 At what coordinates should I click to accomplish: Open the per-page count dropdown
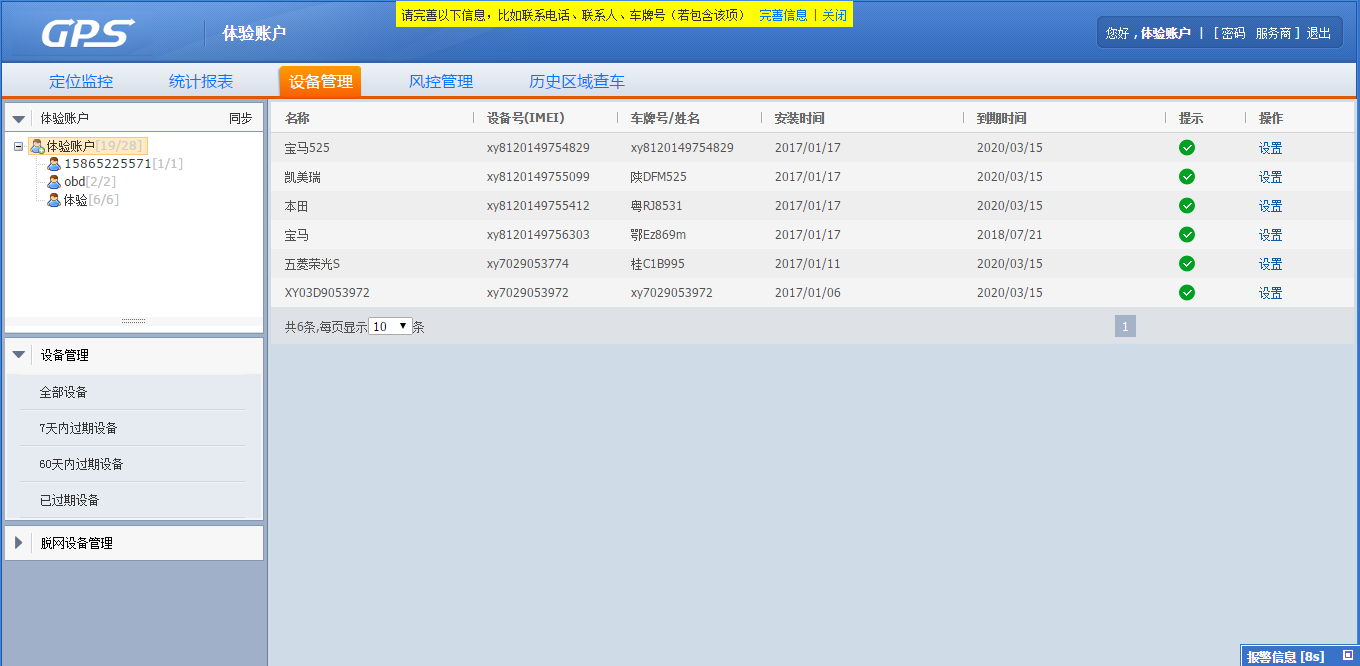[390, 326]
